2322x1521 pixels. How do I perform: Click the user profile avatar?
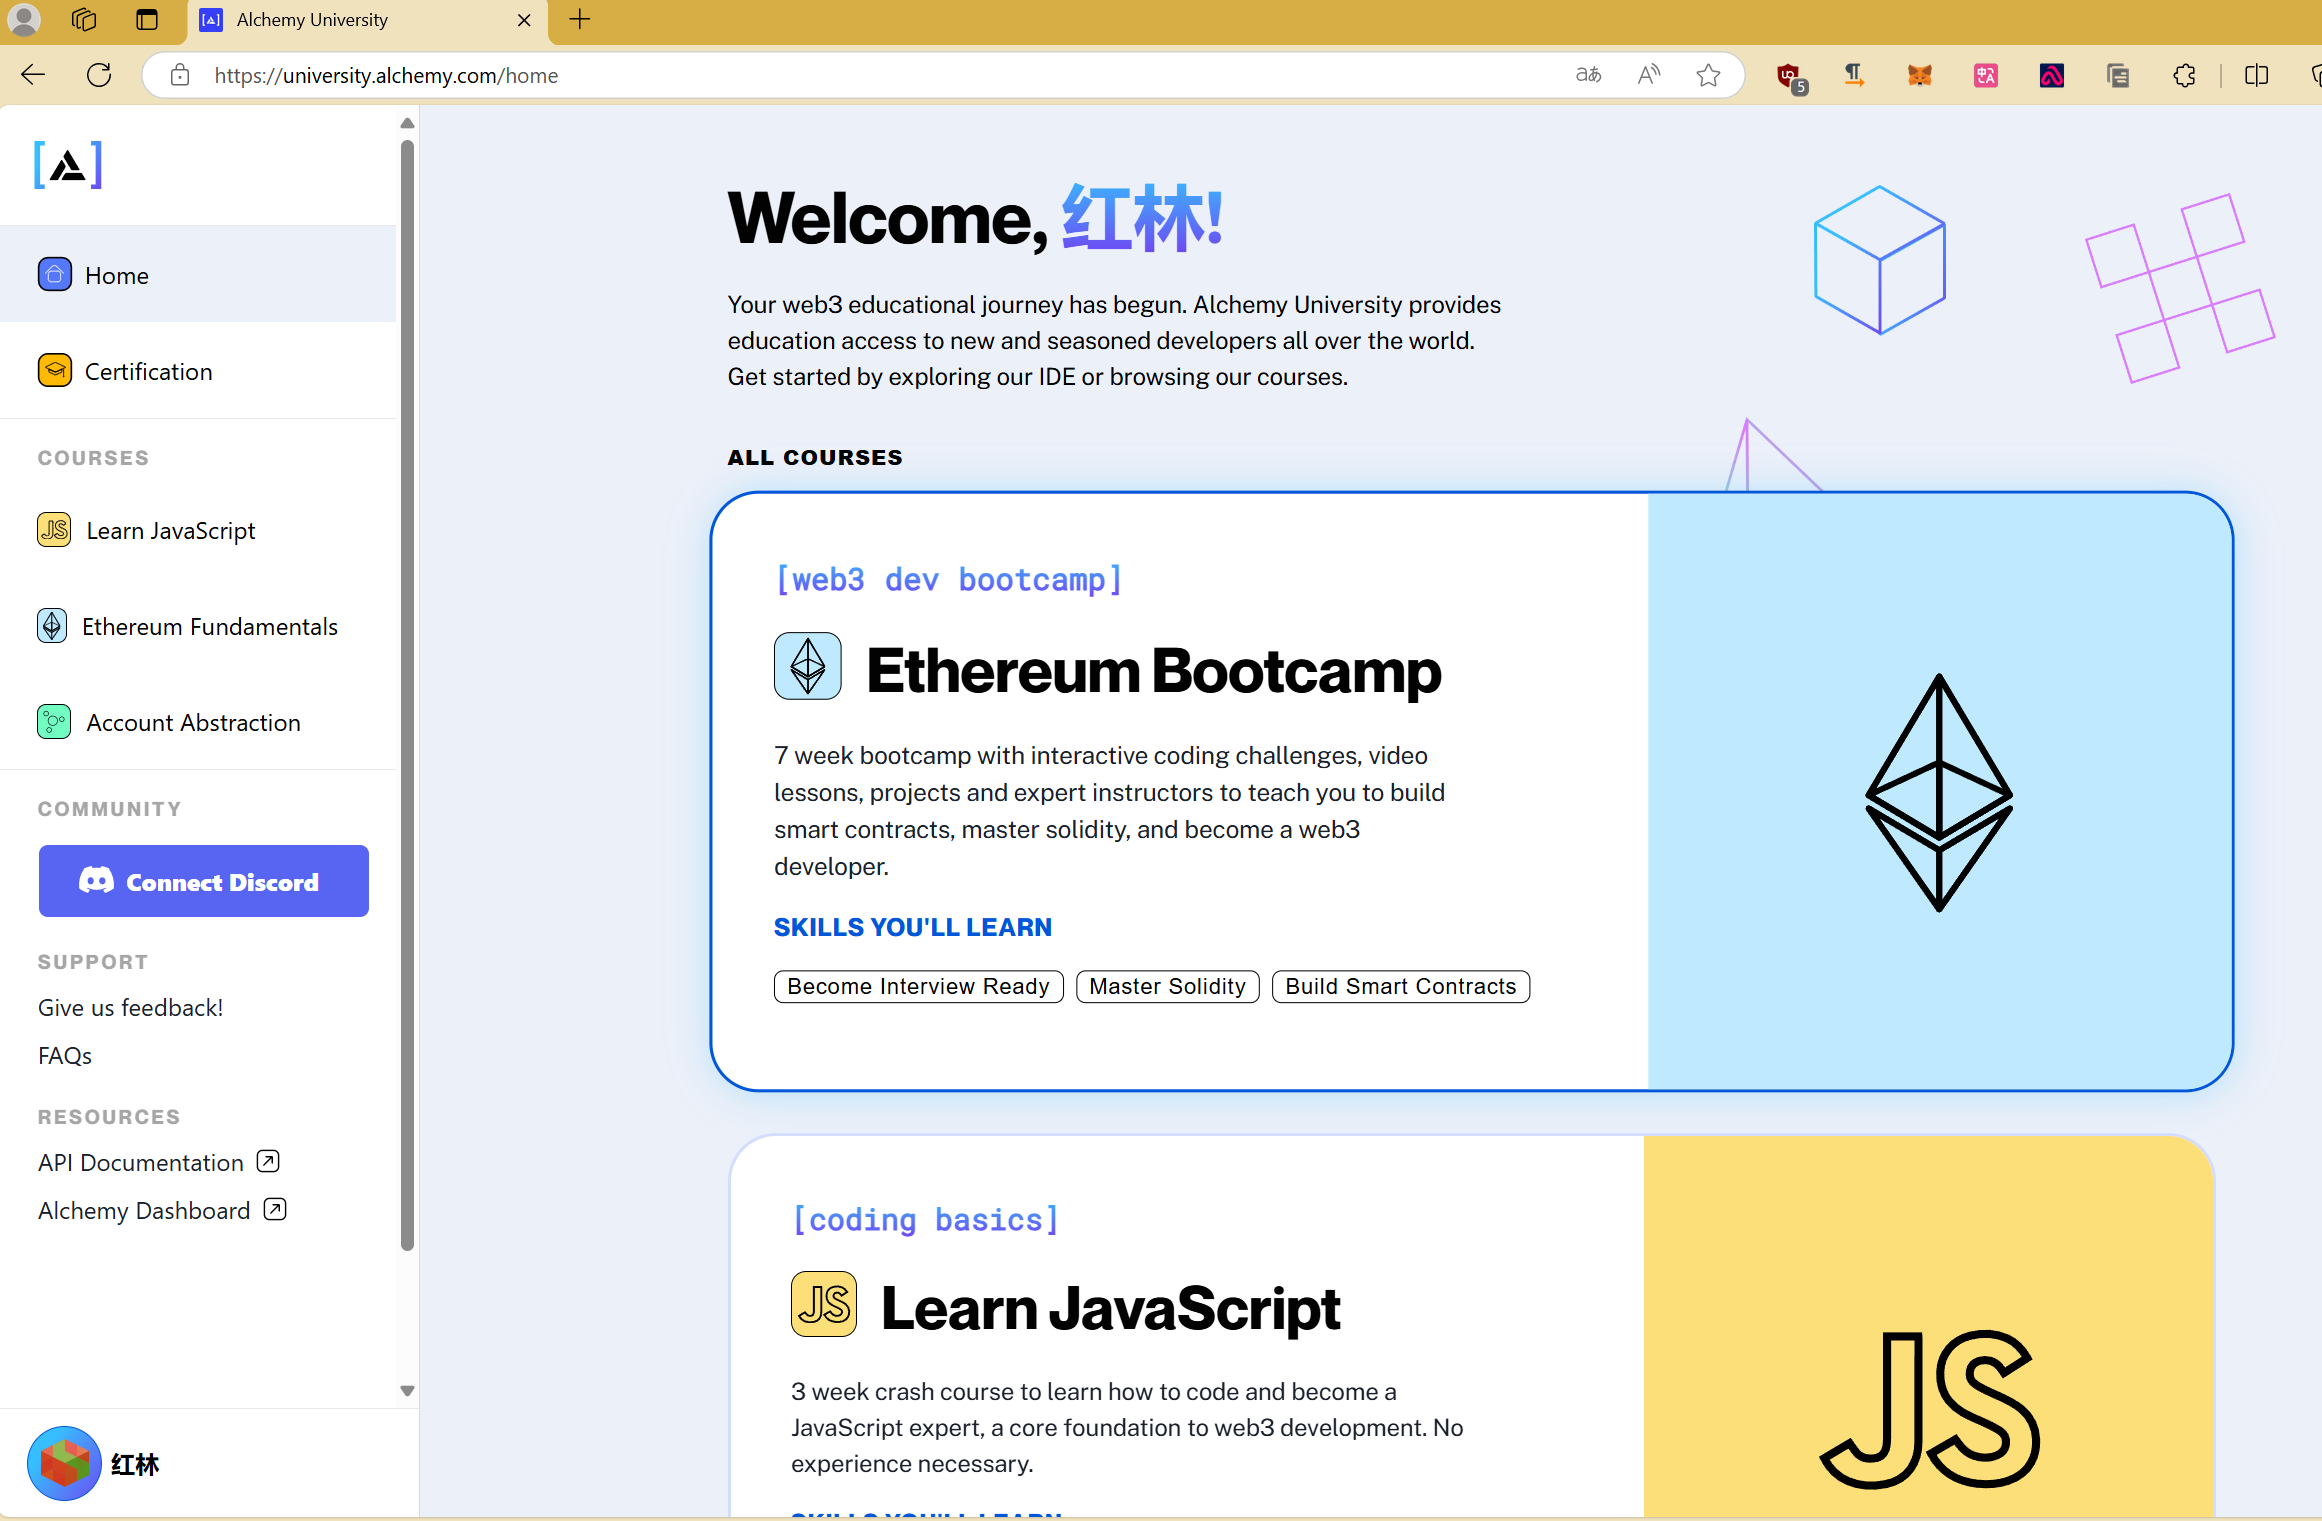coord(64,1464)
